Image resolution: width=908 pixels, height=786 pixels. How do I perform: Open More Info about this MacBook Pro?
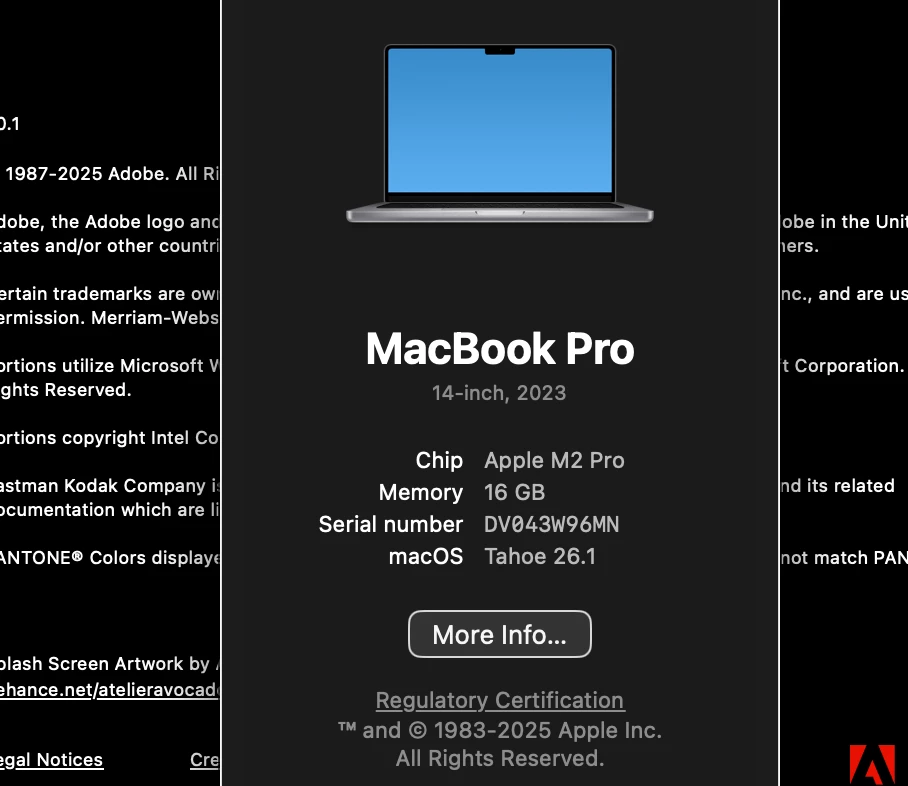tap(500, 634)
